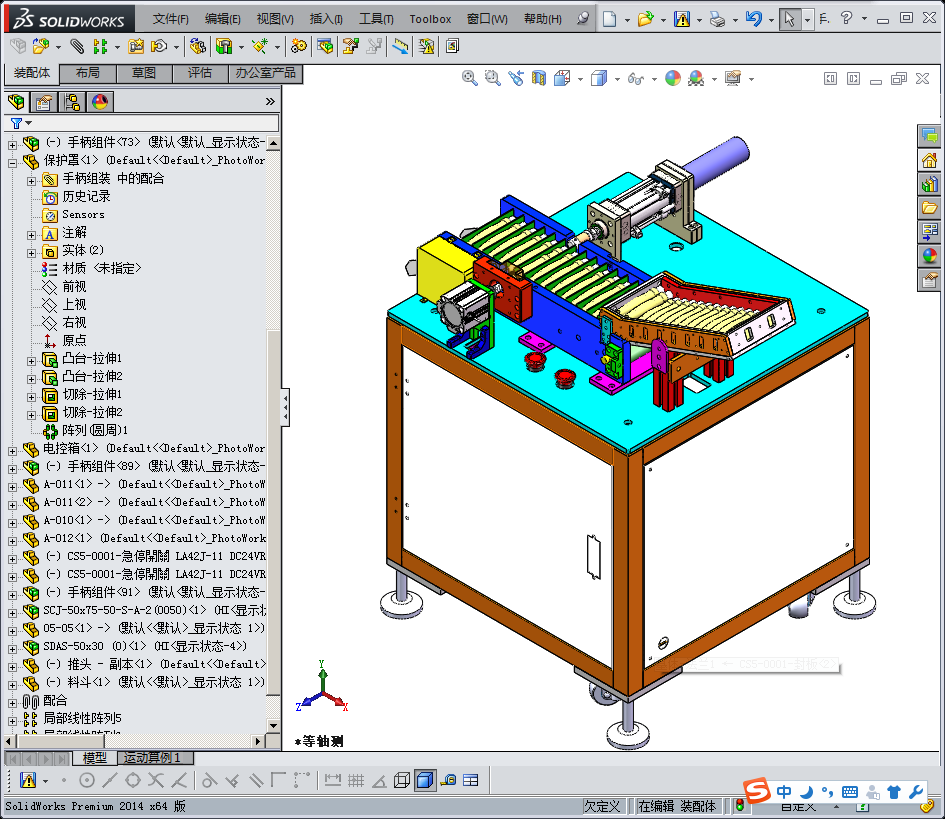
Task: Click the Previous View icon
Action: [516, 78]
